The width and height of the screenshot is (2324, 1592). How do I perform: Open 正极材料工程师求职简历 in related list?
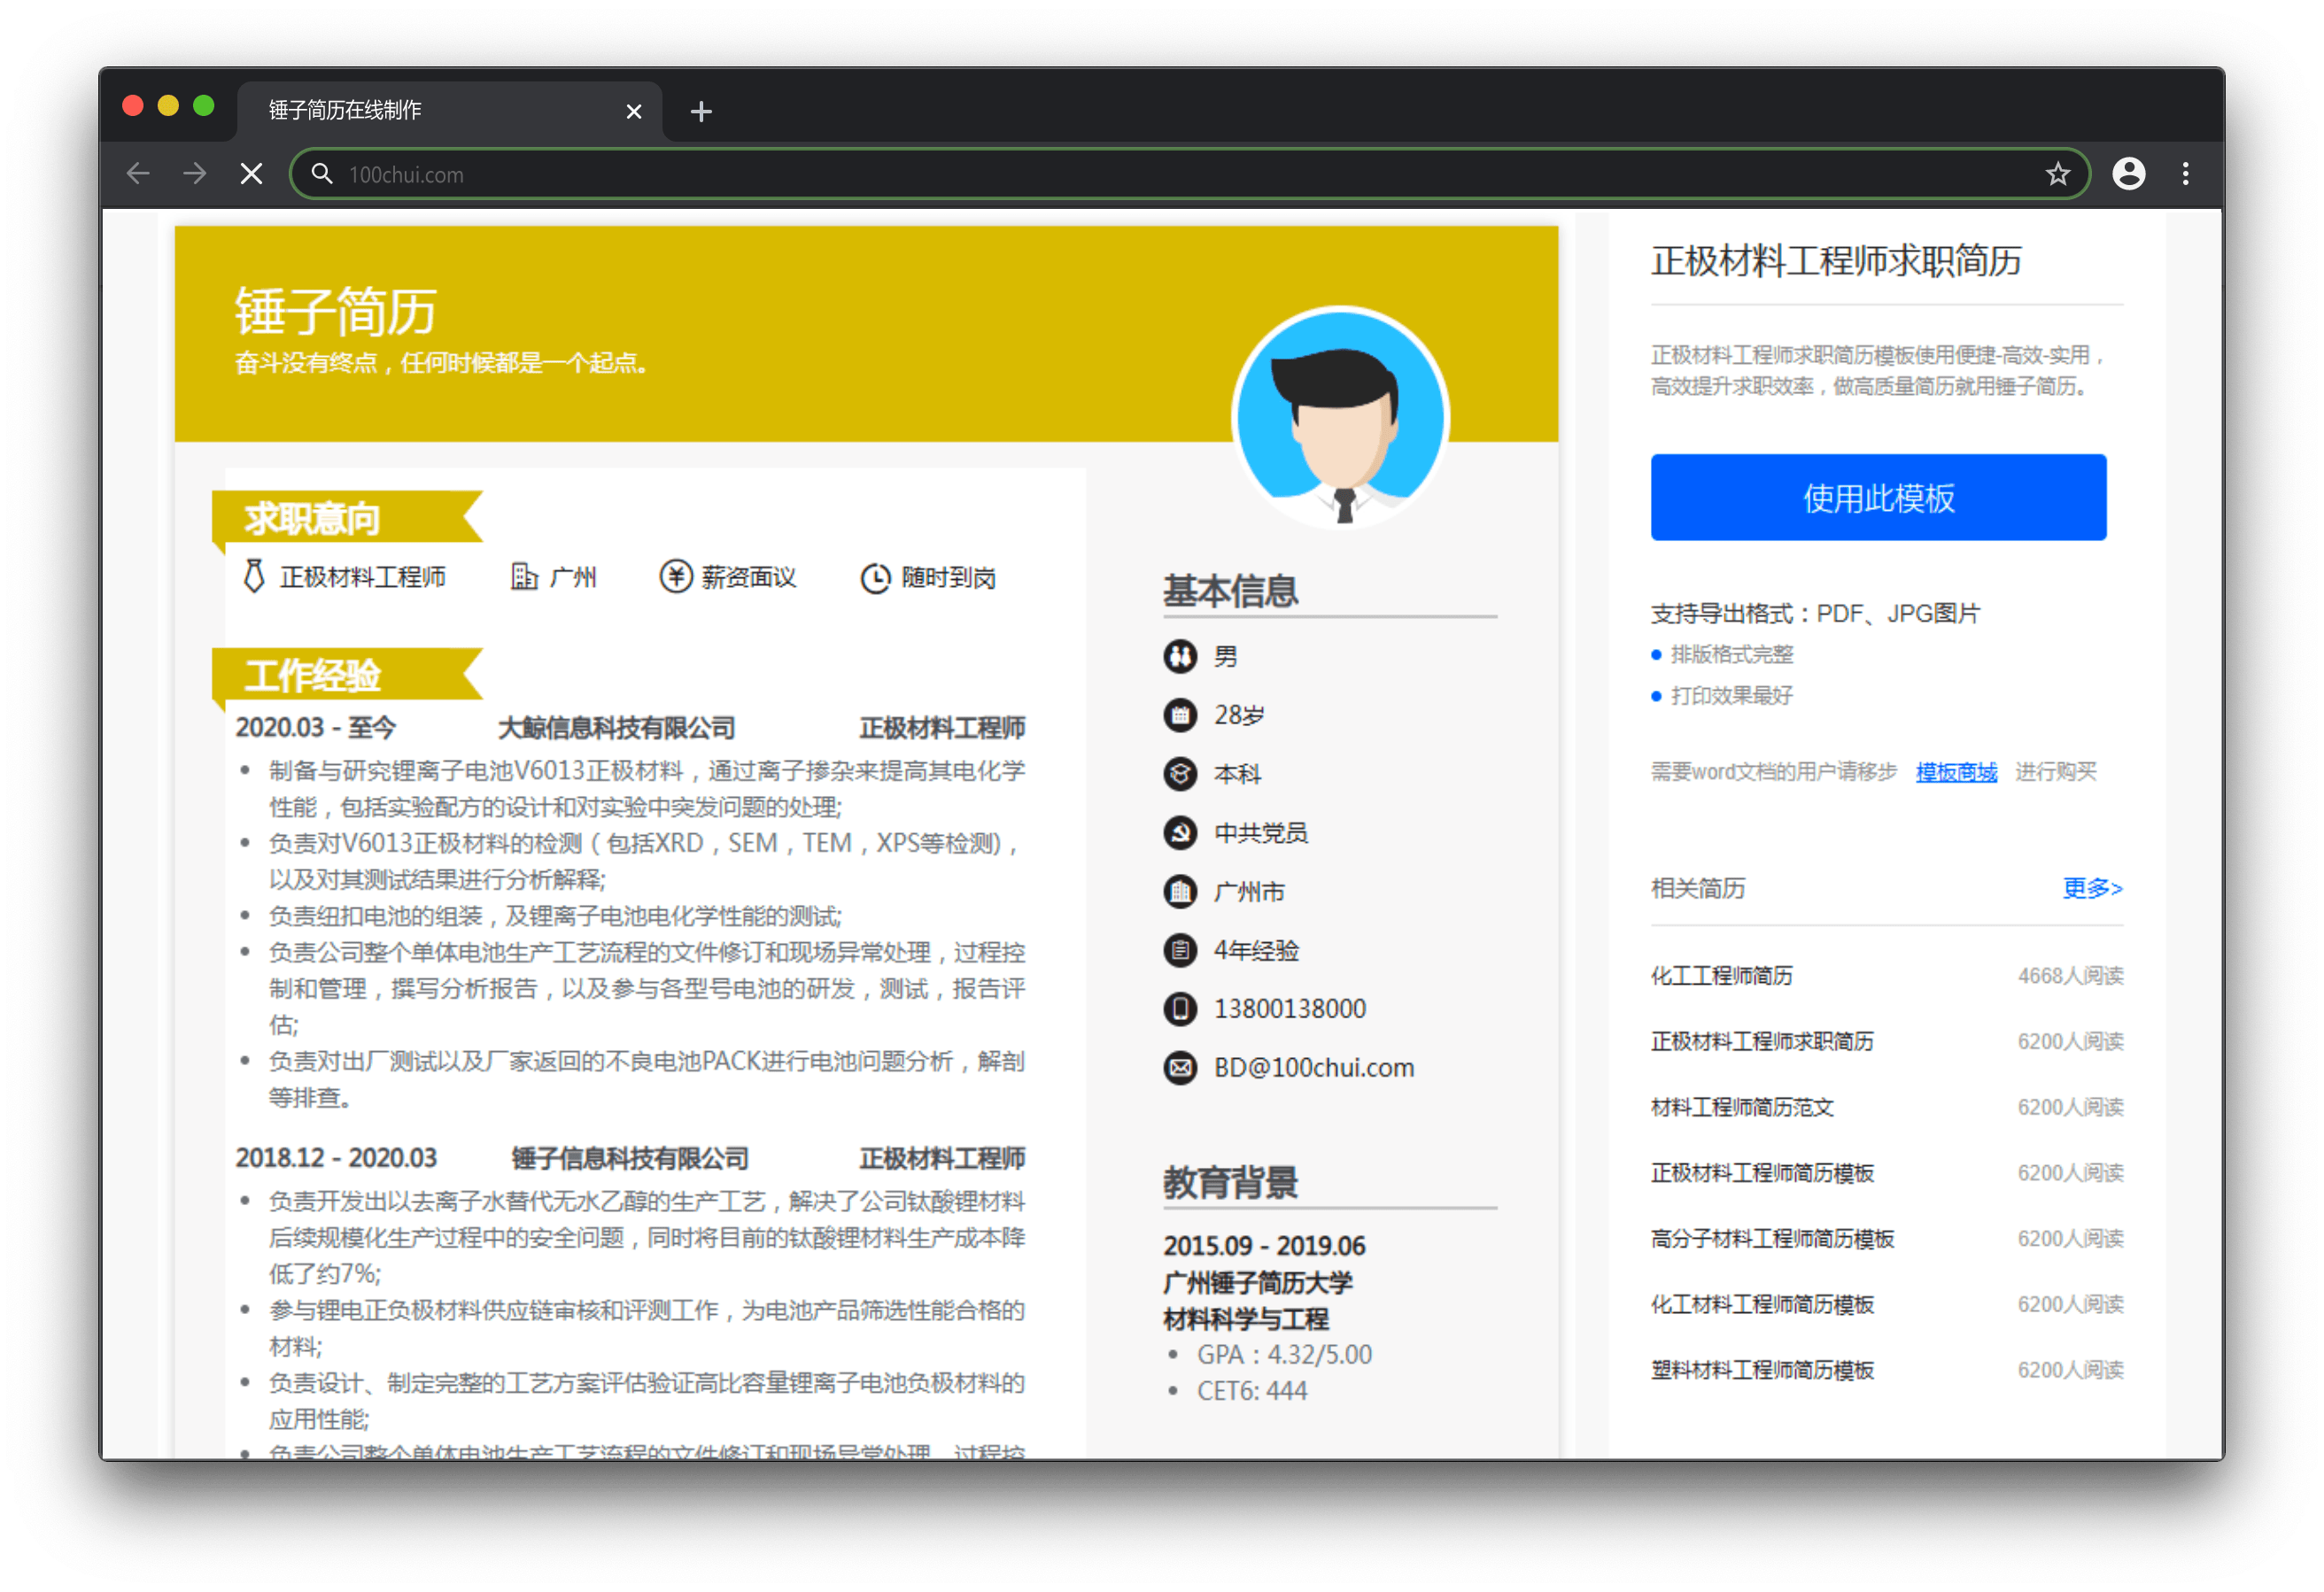pos(1762,1041)
